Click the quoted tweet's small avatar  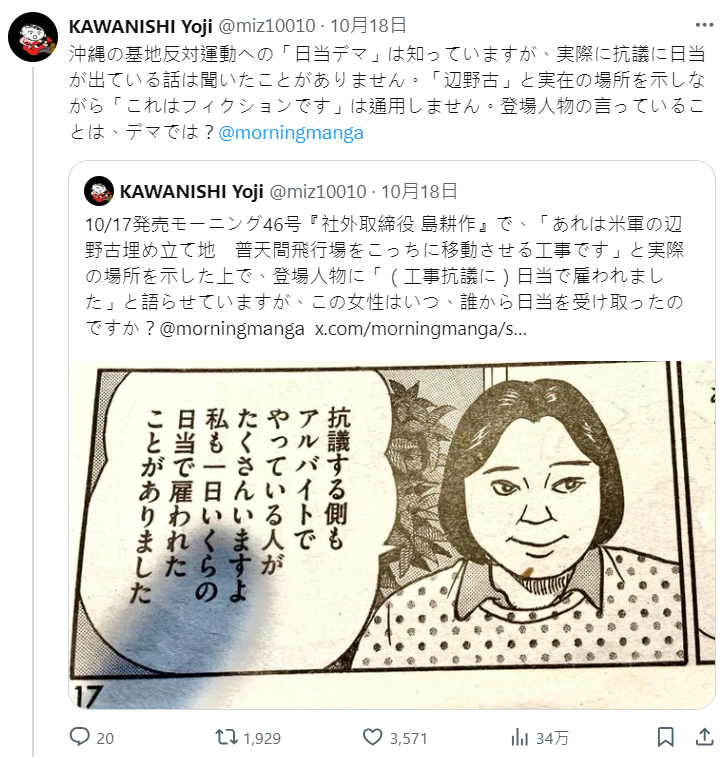click(99, 191)
